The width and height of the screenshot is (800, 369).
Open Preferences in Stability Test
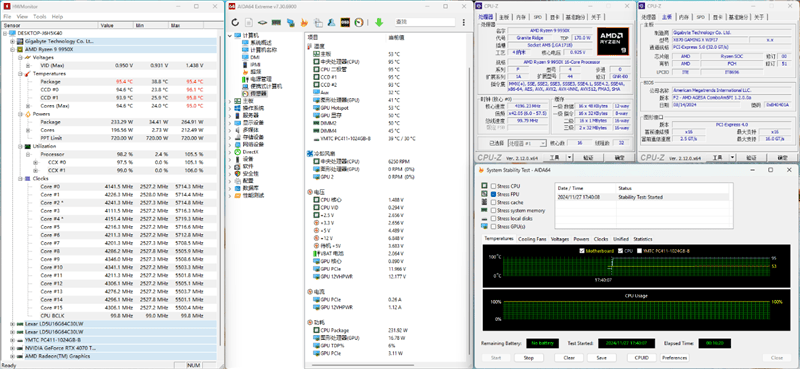tap(674, 358)
